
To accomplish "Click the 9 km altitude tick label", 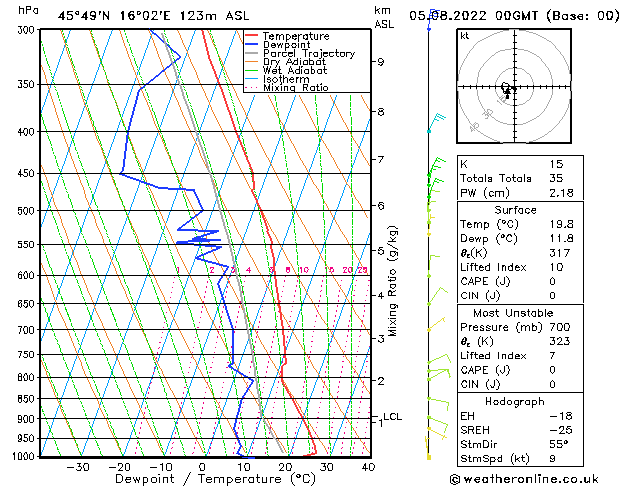I will [380, 62].
